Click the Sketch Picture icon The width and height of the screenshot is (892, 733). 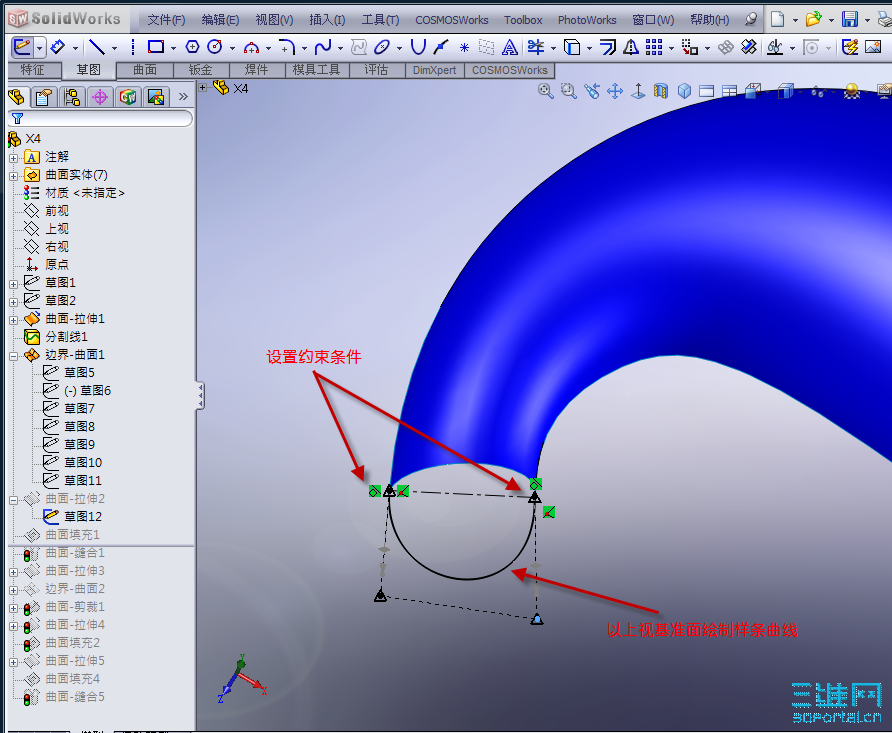pyautogui.click(x=873, y=47)
